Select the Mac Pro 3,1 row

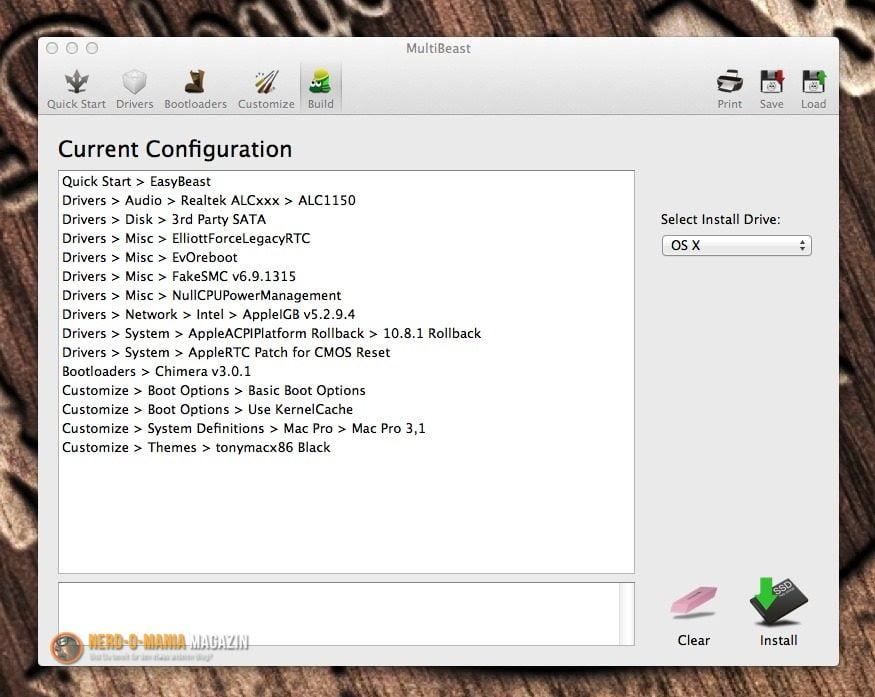pyautogui.click(x=346, y=428)
